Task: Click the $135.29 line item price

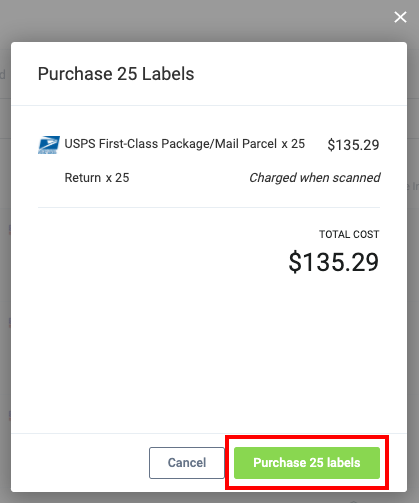Action: point(353,145)
